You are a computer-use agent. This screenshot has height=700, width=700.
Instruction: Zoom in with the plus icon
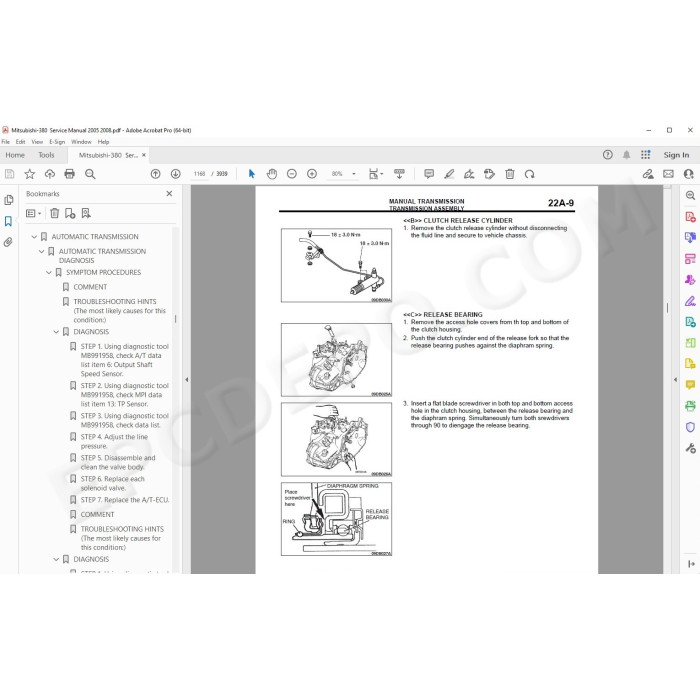(312, 174)
